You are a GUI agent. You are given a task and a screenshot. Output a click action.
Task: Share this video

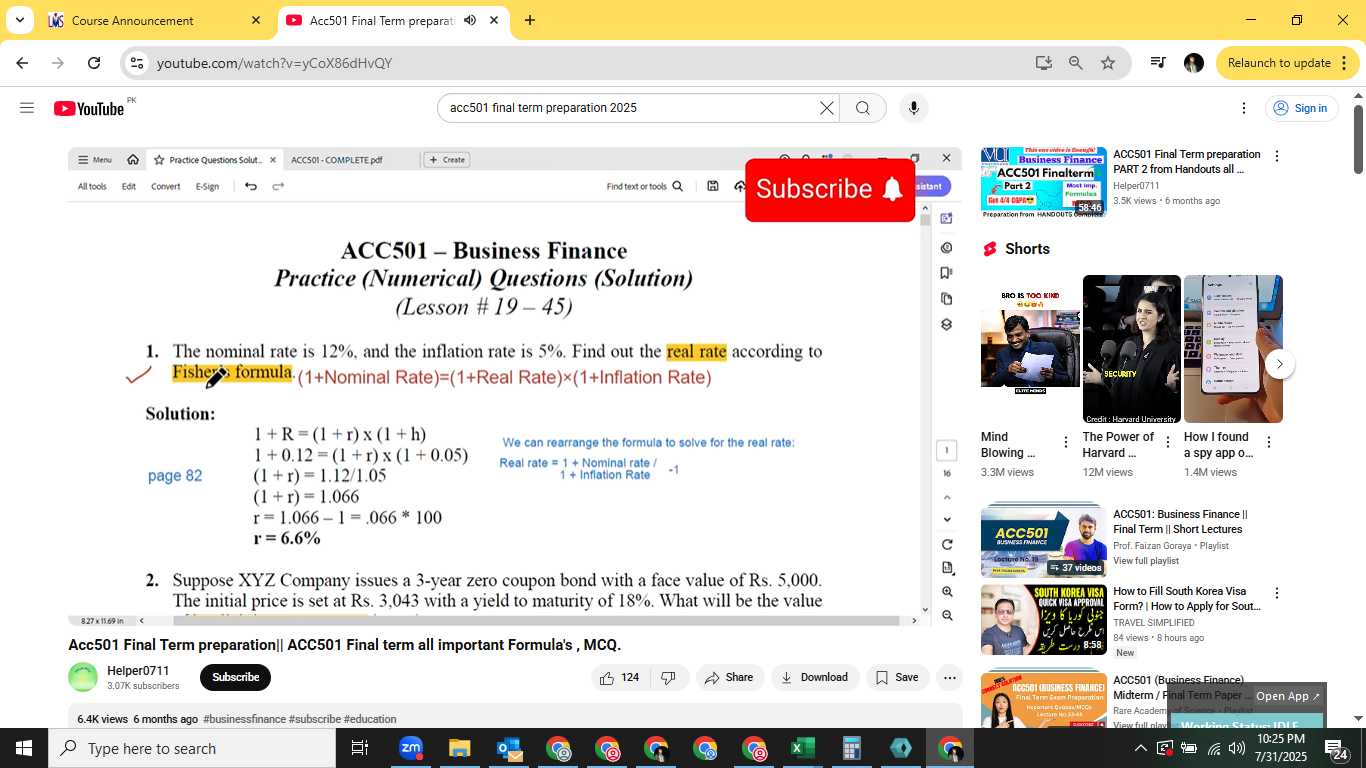729,677
